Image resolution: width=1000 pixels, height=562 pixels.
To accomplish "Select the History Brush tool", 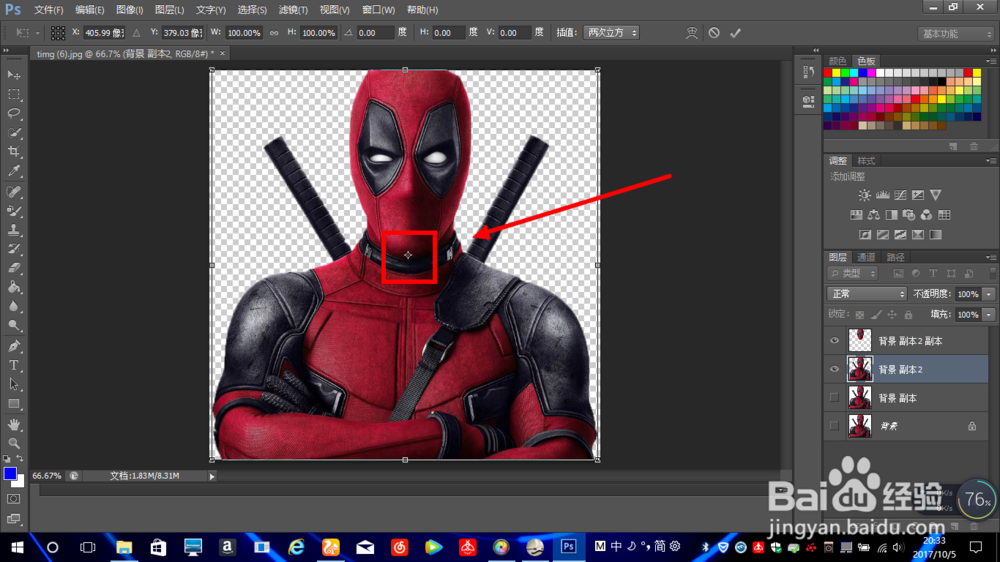I will coord(13,249).
